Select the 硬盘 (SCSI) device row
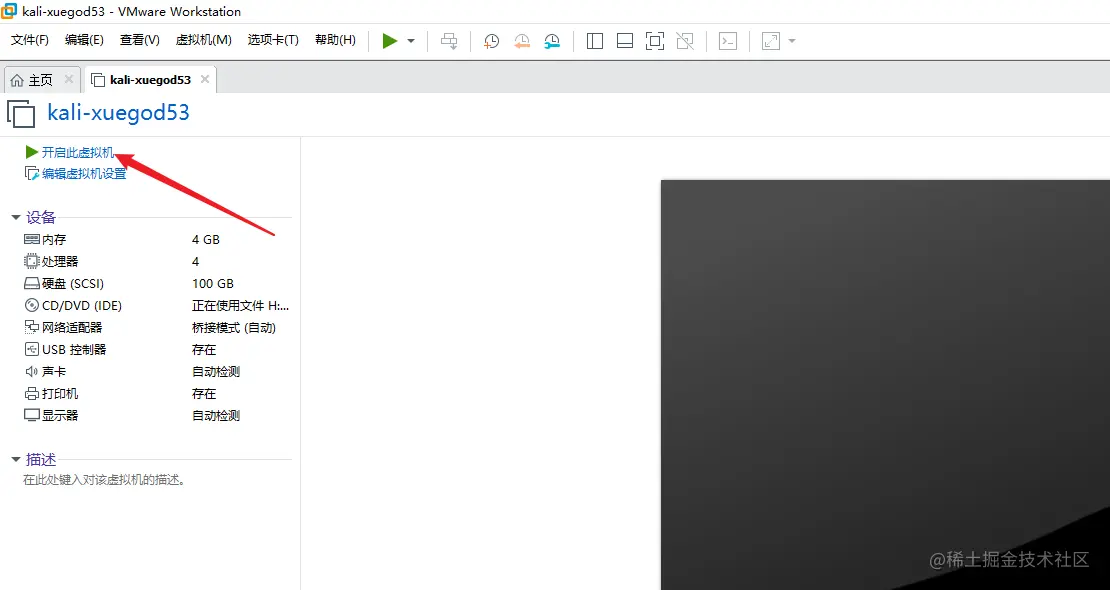Screen dimensions: 1110x590 pos(157,283)
